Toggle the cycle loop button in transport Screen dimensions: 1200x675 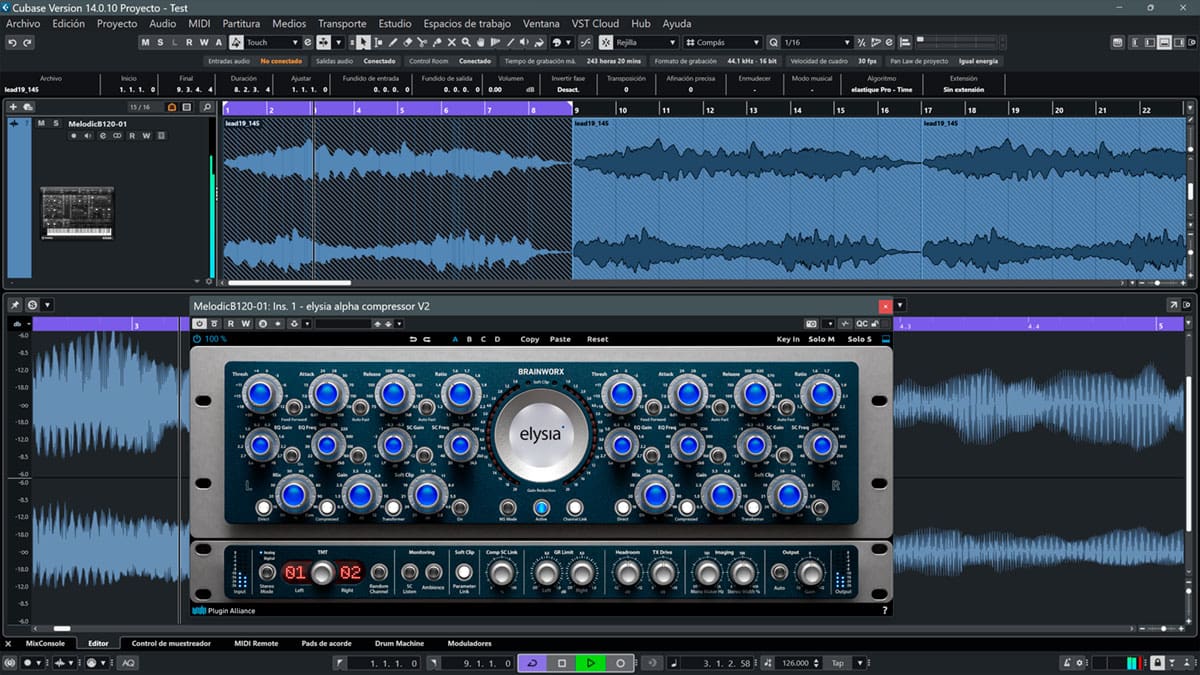(x=532, y=663)
